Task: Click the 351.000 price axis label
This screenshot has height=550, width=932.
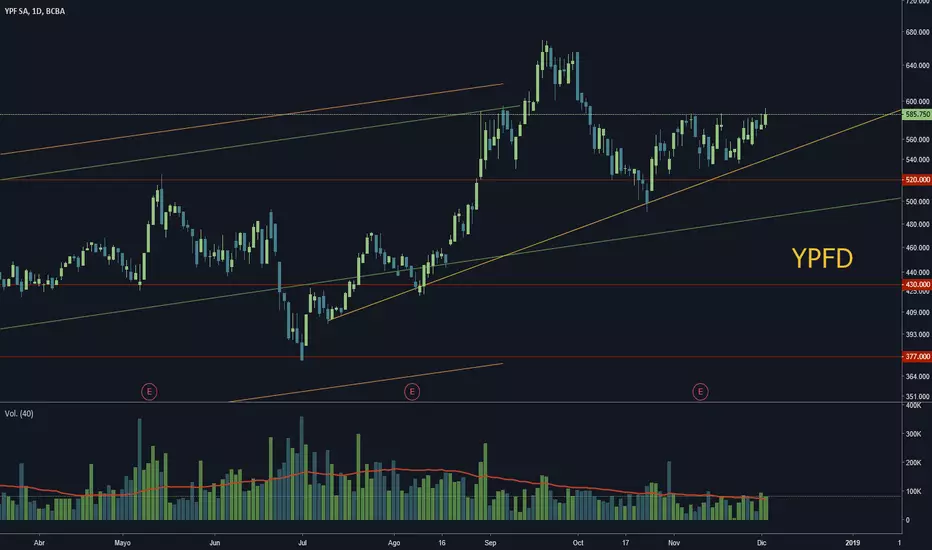Action: click(x=917, y=397)
